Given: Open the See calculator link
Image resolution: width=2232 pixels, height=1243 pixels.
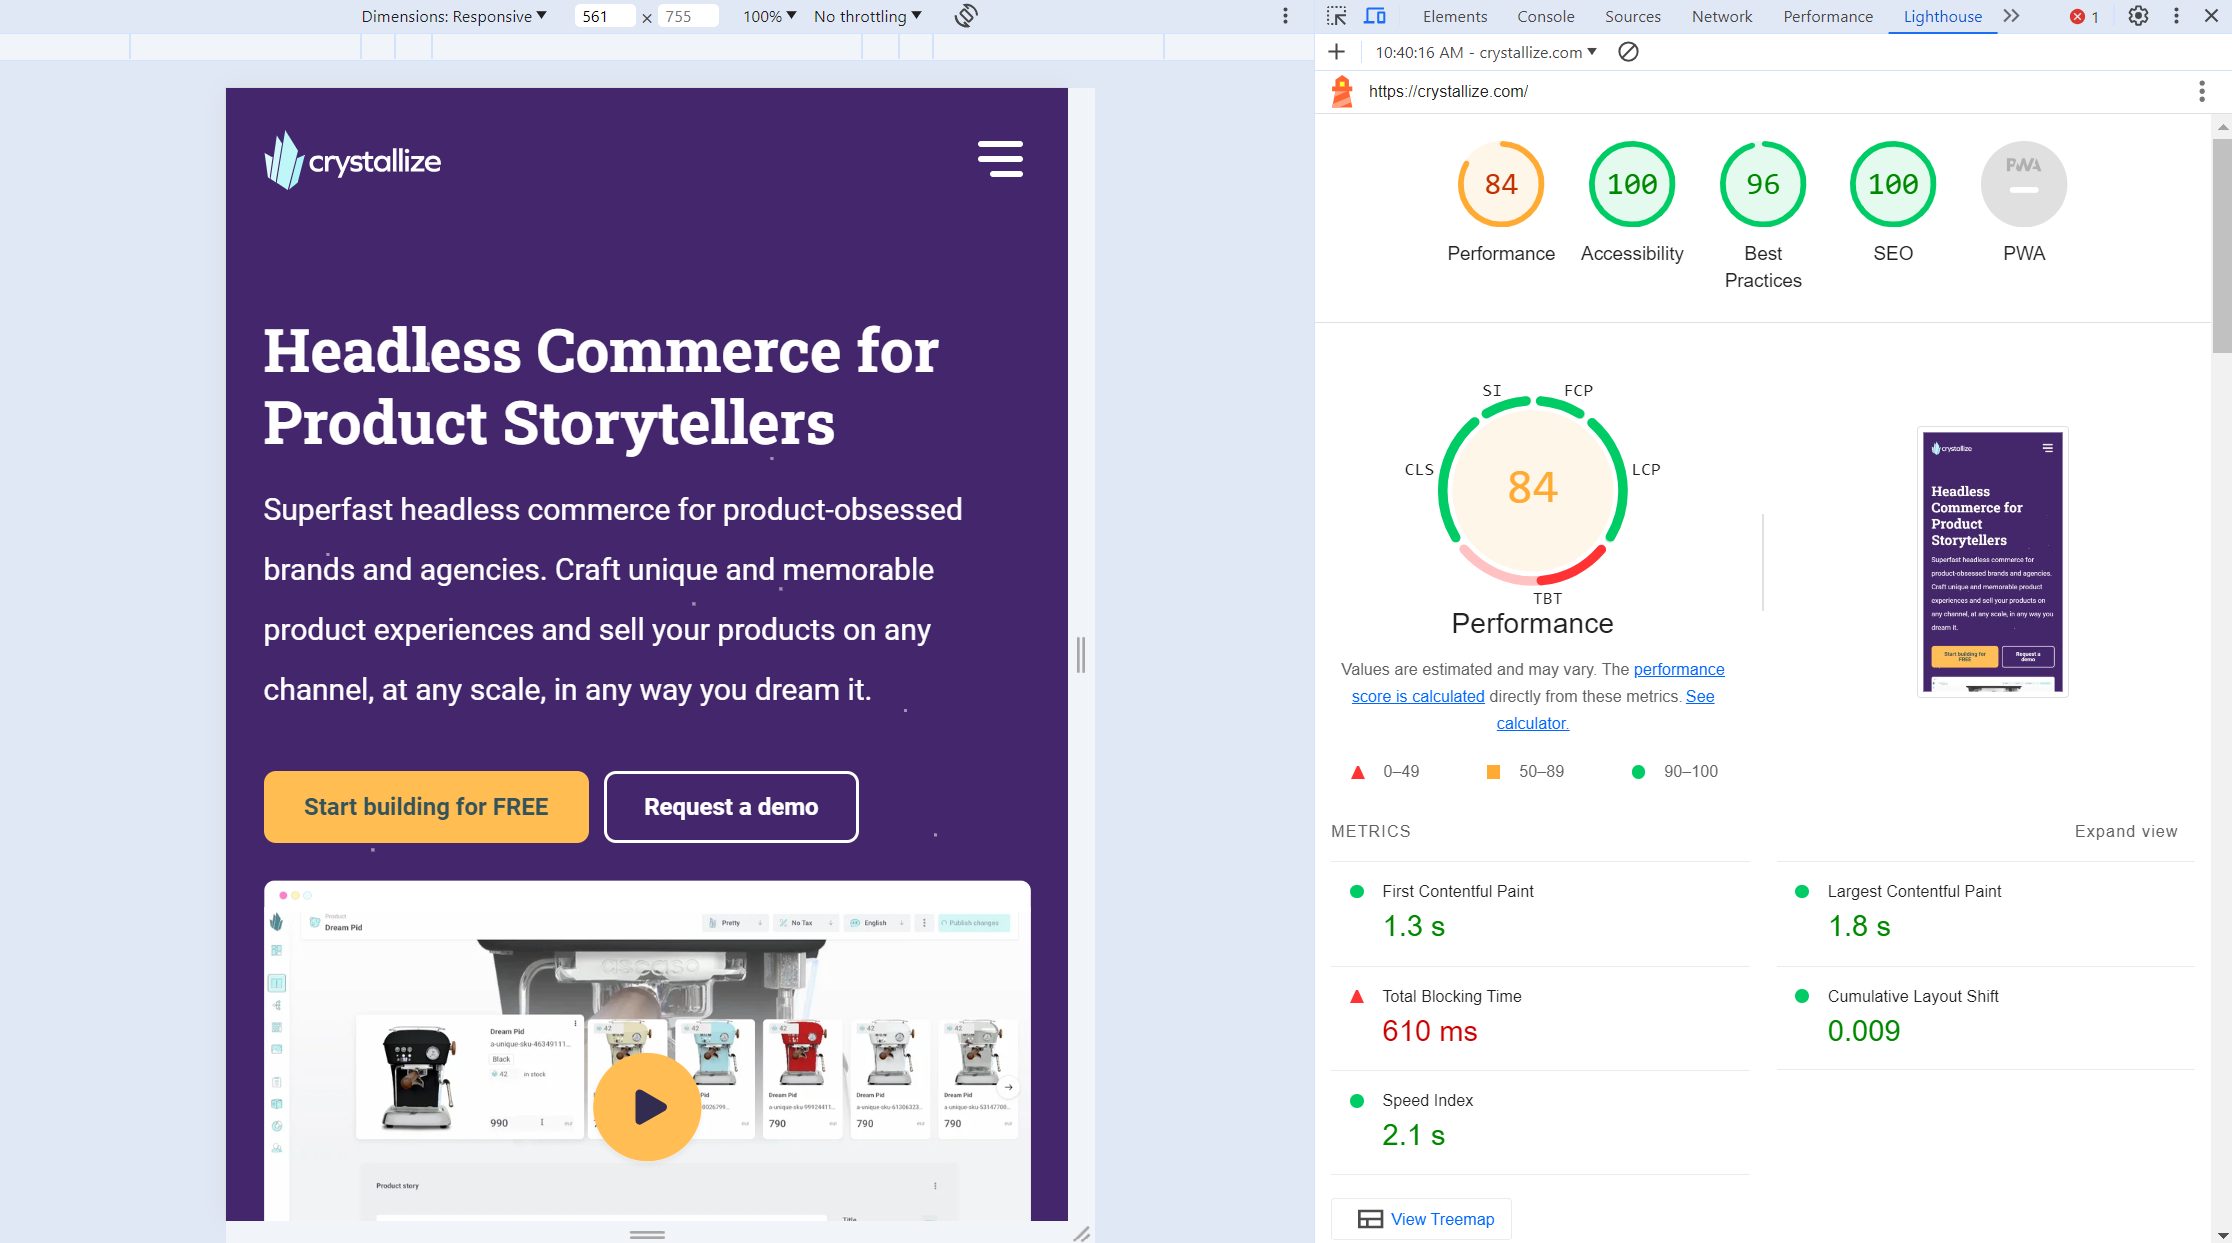Looking at the screenshot, I should (x=1605, y=710).
